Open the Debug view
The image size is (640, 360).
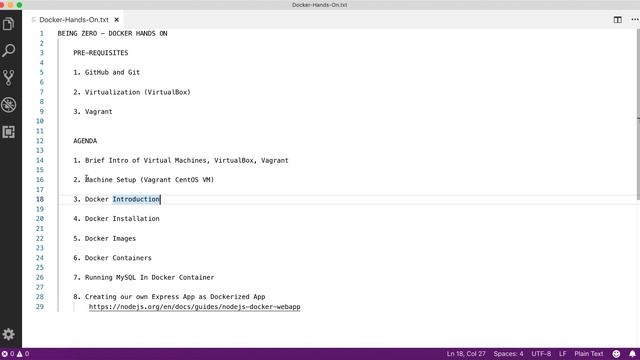click(x=9, y=105)
